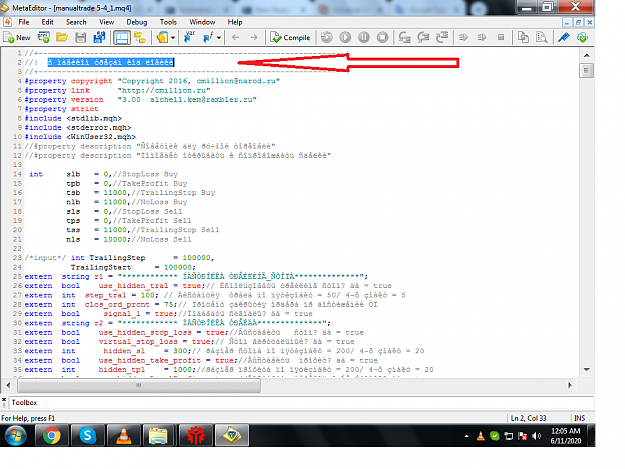The width and height of the screenshot is (625, 469).
Task: Expand the bookmarks dropdown arrow
Action: (173, 38)
